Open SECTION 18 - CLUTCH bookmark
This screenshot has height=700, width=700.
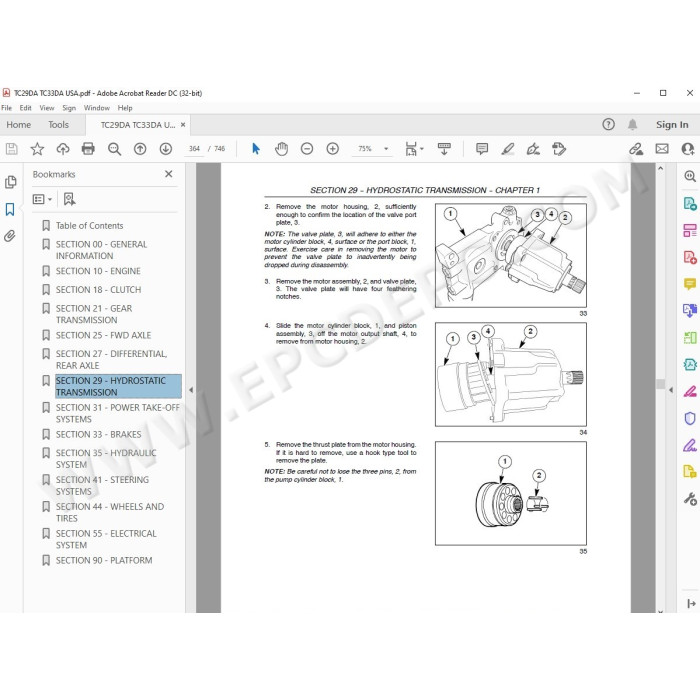point(98,290)
